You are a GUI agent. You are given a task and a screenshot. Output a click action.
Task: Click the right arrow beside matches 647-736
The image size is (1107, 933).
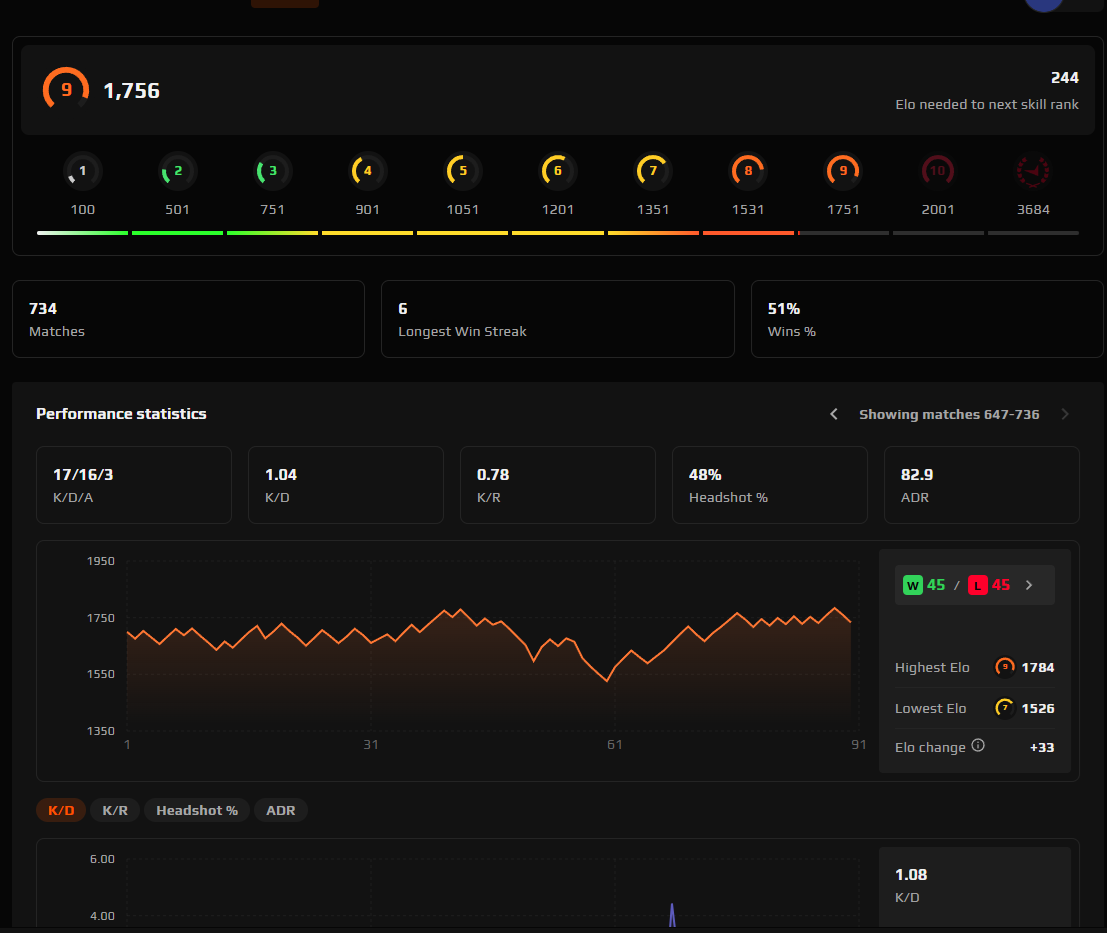[1064, 413]
